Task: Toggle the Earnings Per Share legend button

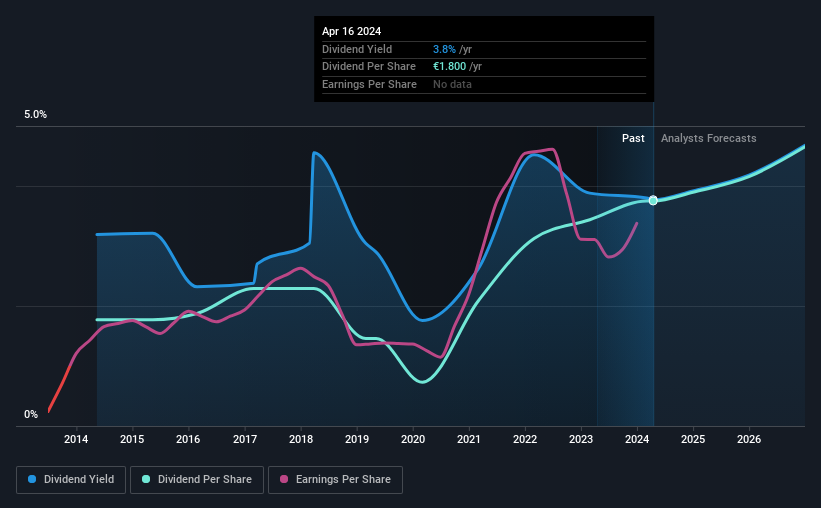Action: pyautogui.click(x=335, y=480)
